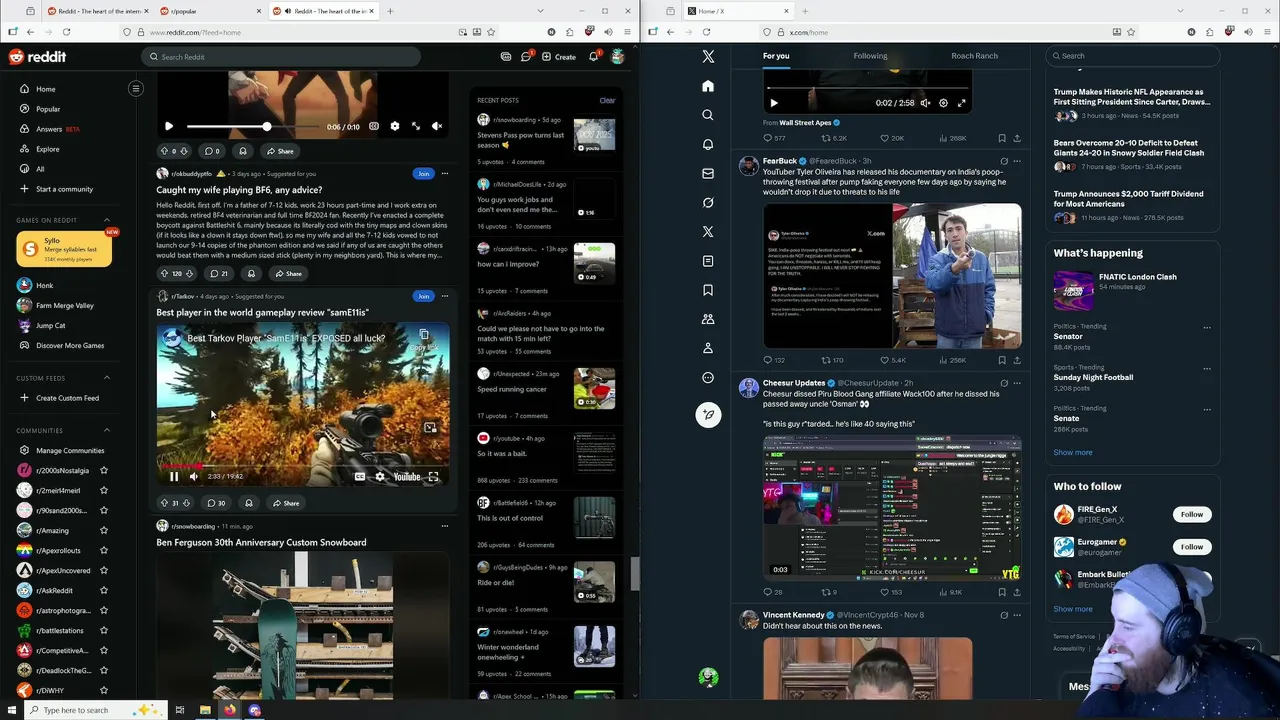
Task: Open X Notifications bell in sidebar
Action: [x=708, y=144]
